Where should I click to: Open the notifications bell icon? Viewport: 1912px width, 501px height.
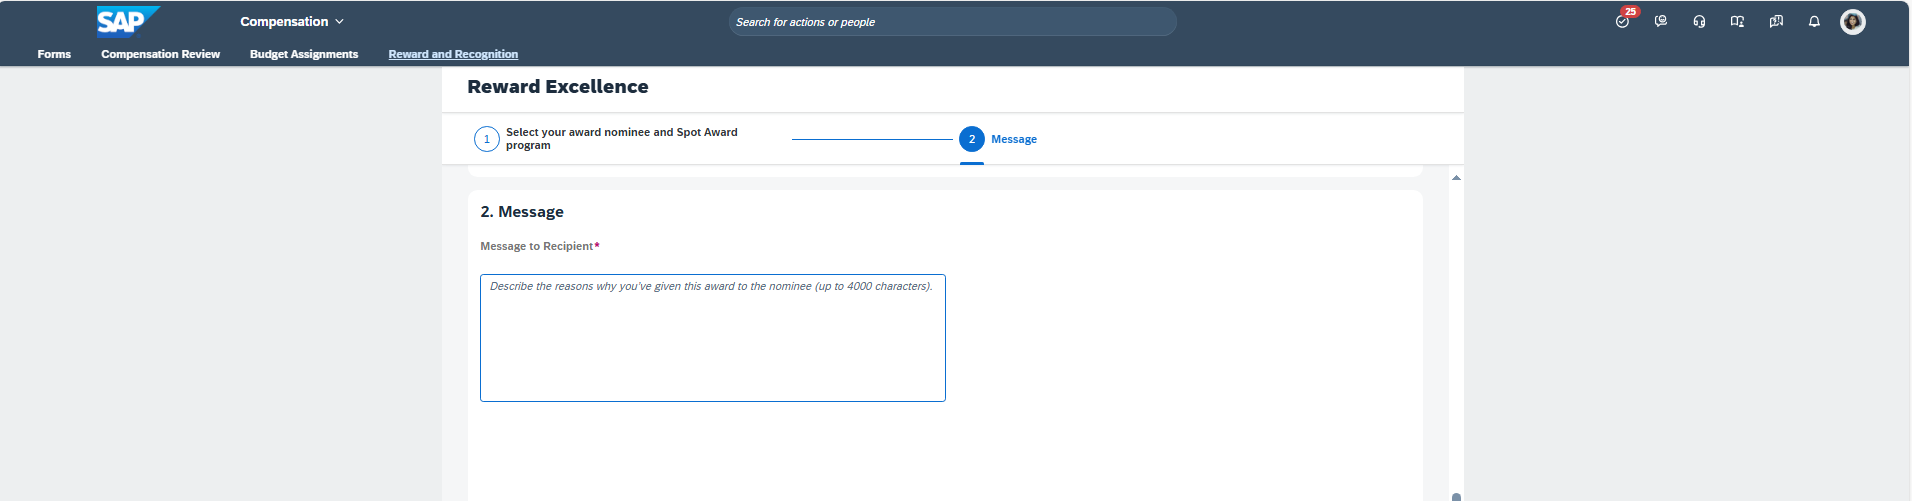[1814, 21]
